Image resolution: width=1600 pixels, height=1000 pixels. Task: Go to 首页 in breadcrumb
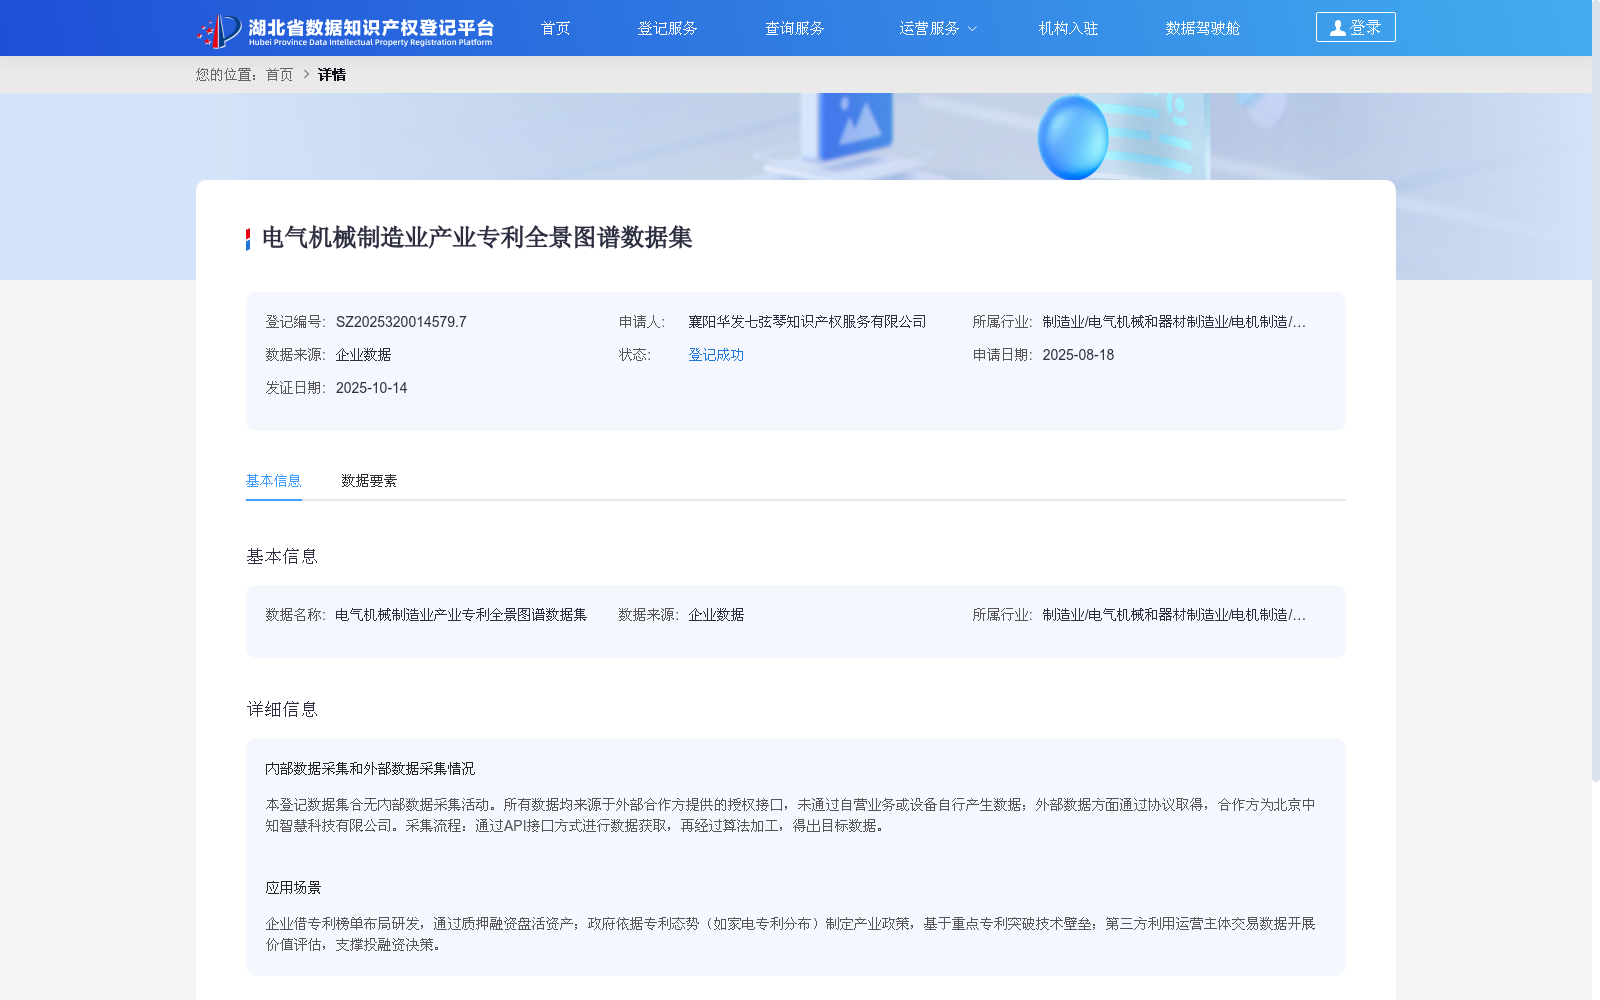pos(279,75)
